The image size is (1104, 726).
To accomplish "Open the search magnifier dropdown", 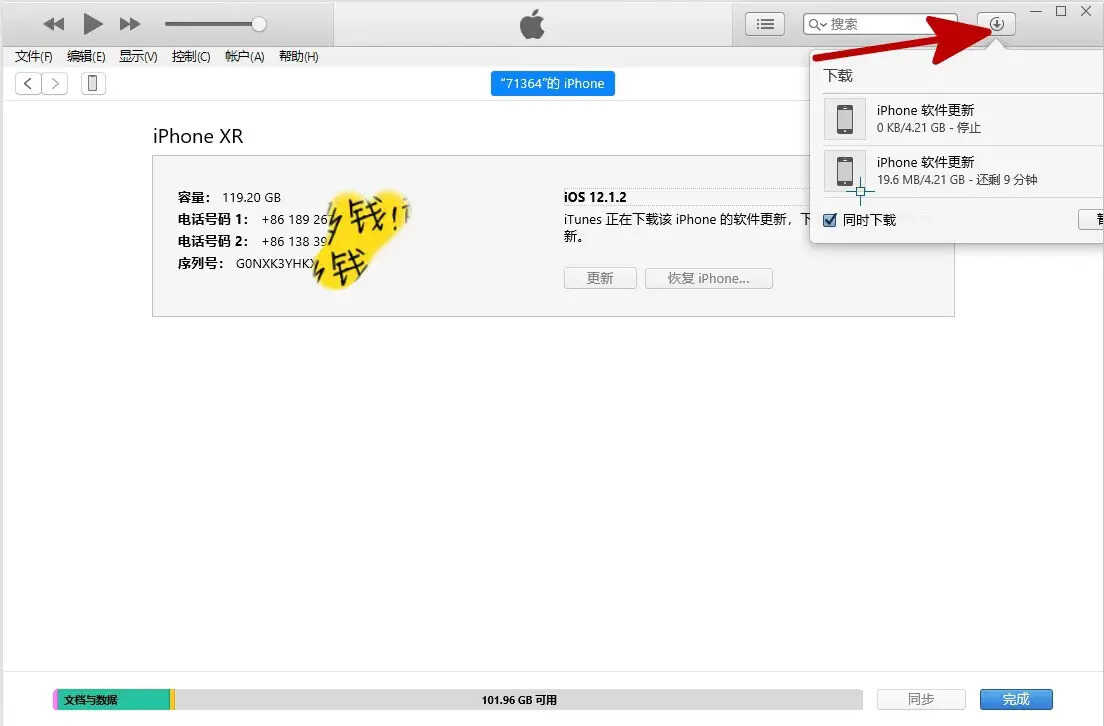I will click(817, 25).
